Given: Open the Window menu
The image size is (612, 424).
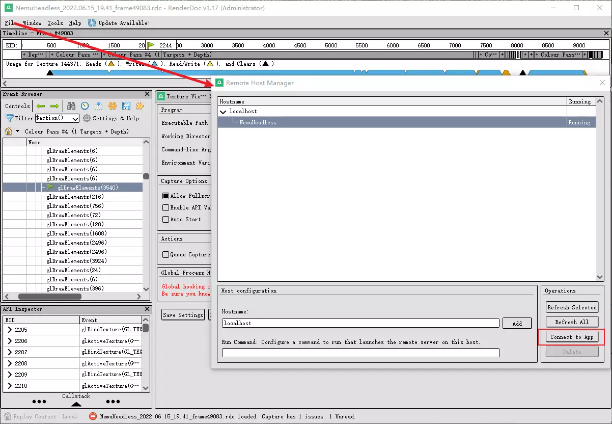Looking at the screenshot, I should [31, 23].
